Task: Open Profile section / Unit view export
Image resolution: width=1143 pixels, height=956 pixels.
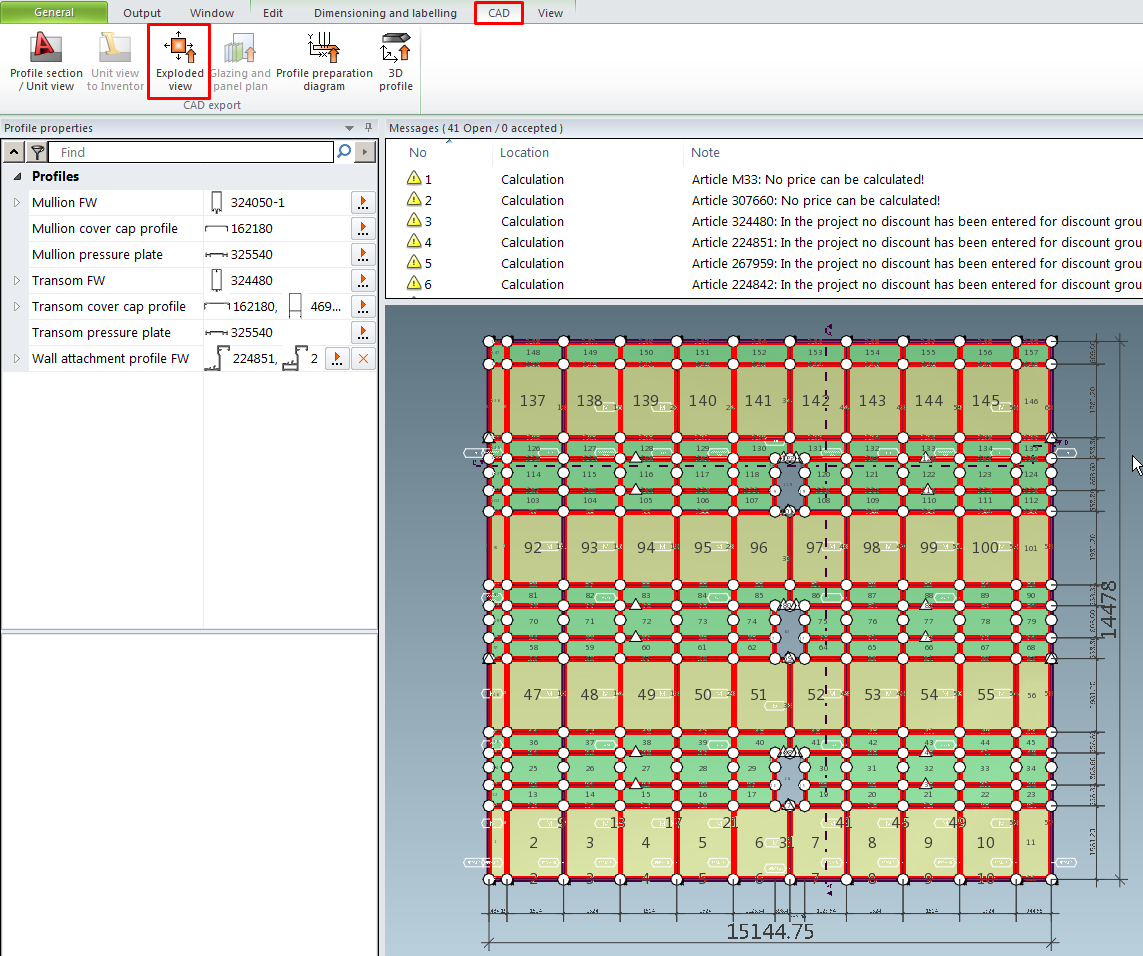Action: [x=46, y=49]
